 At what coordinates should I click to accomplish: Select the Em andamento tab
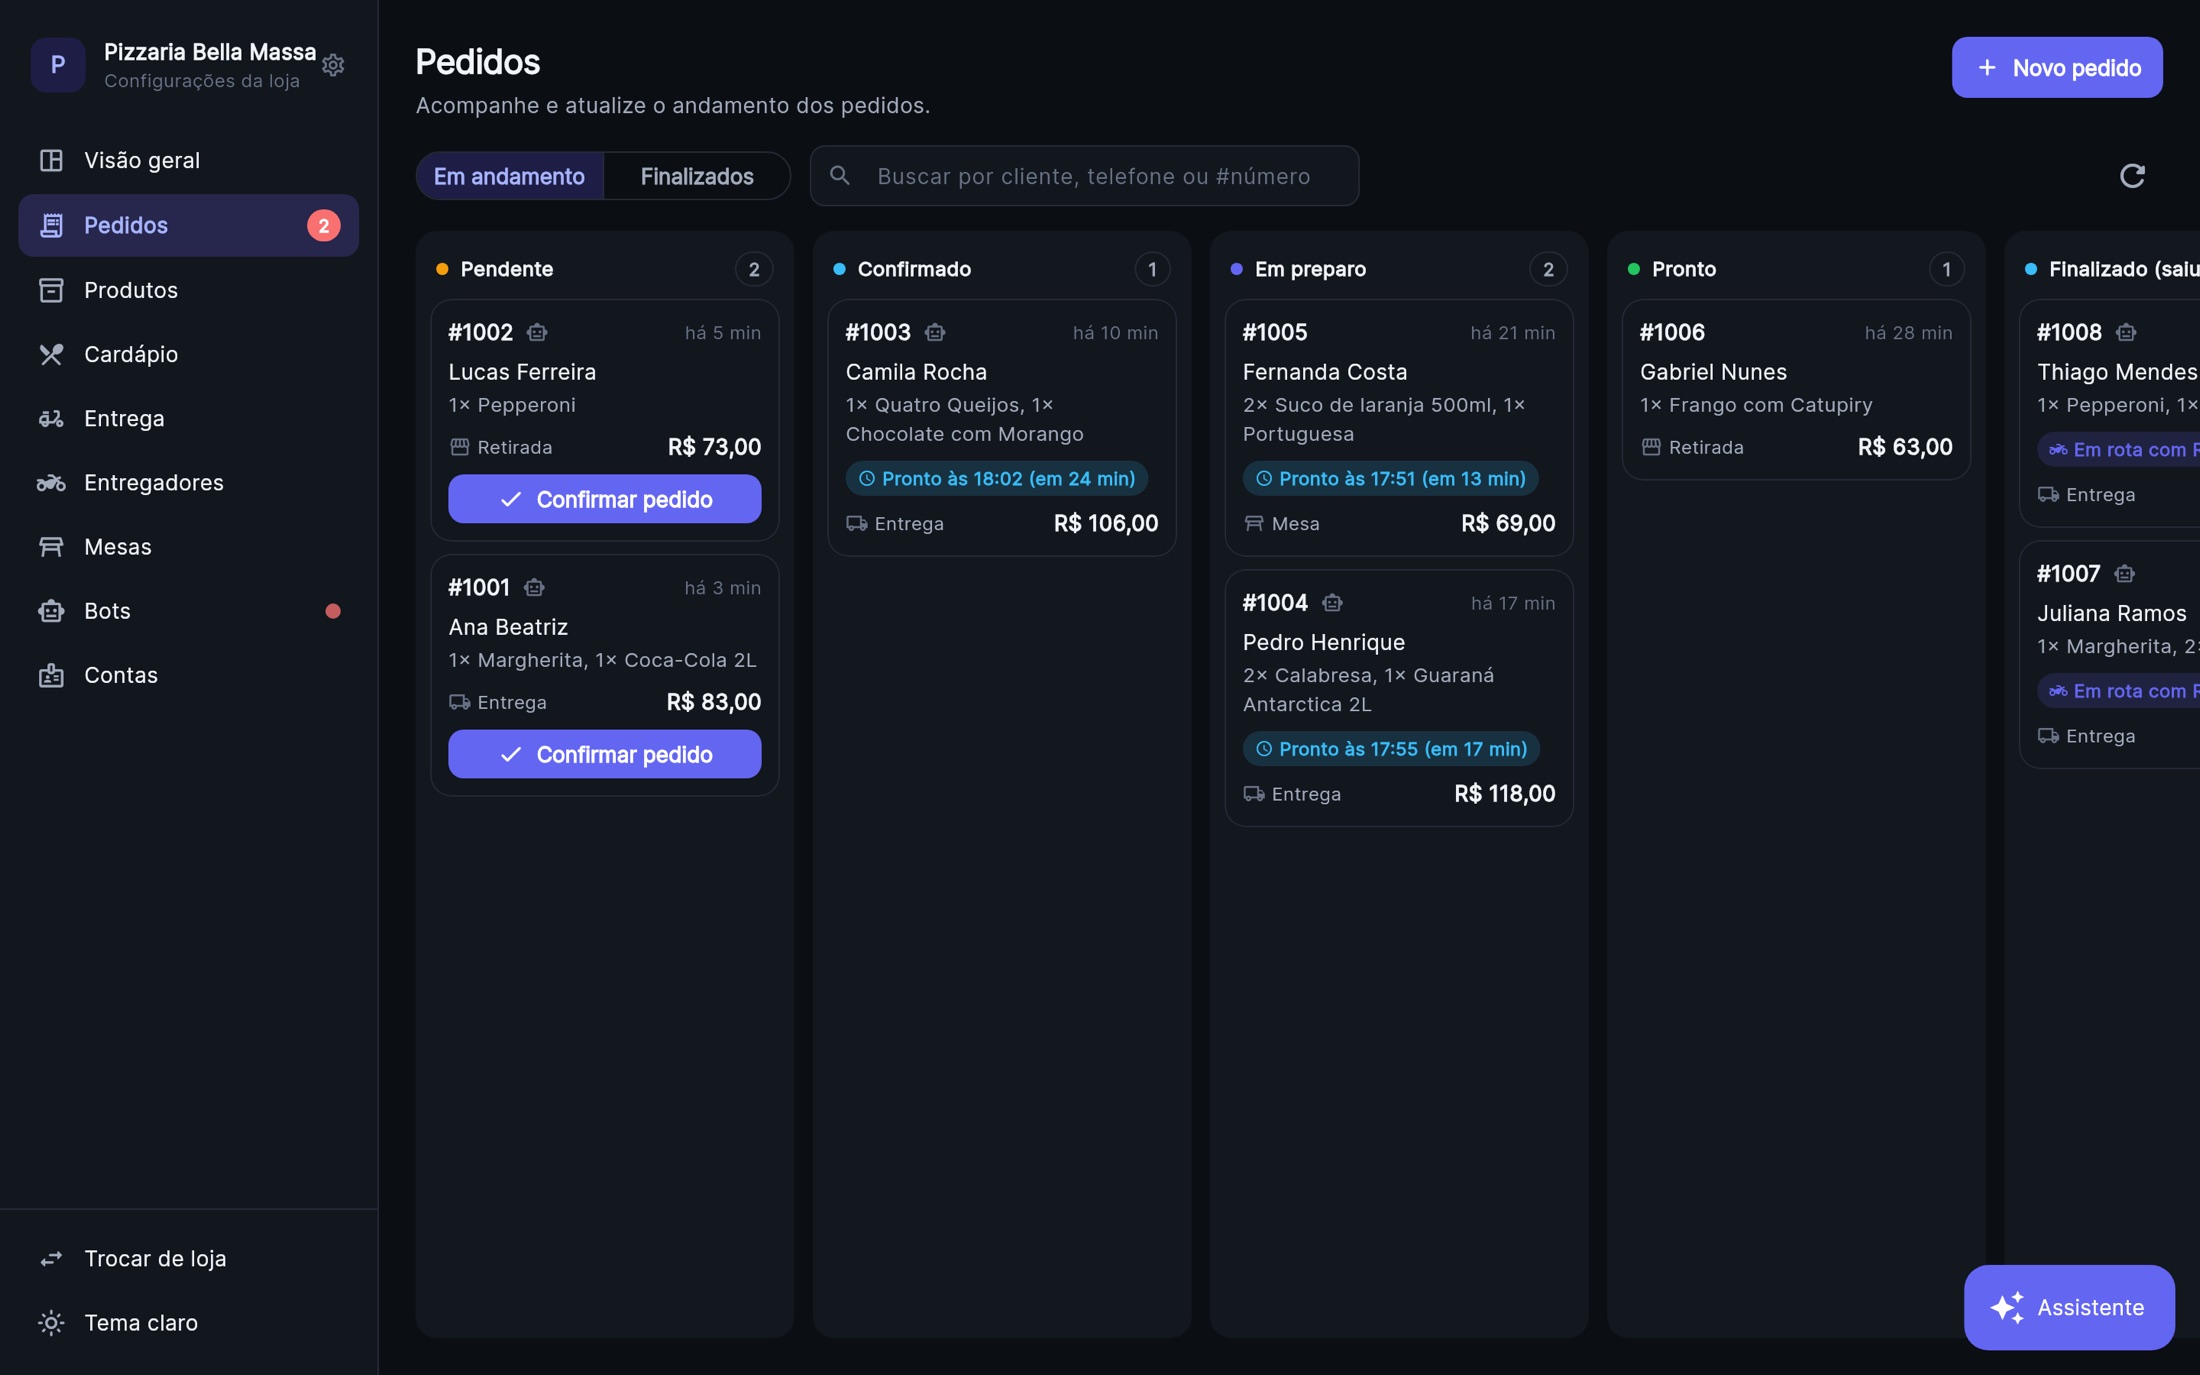(x=509, y=176)
